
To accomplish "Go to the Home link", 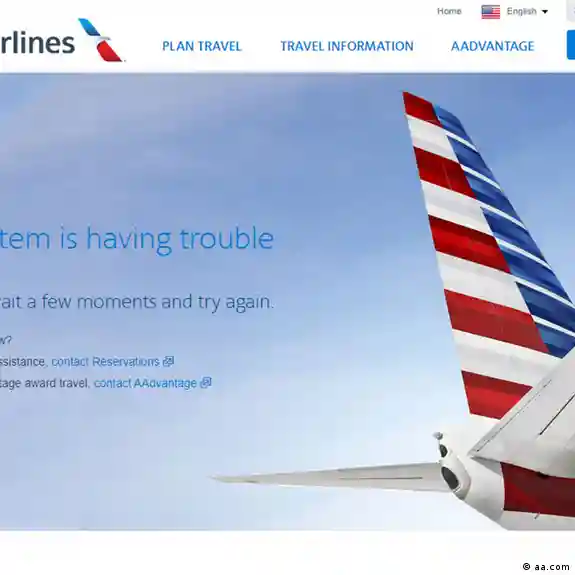I will tap(449, 11).
